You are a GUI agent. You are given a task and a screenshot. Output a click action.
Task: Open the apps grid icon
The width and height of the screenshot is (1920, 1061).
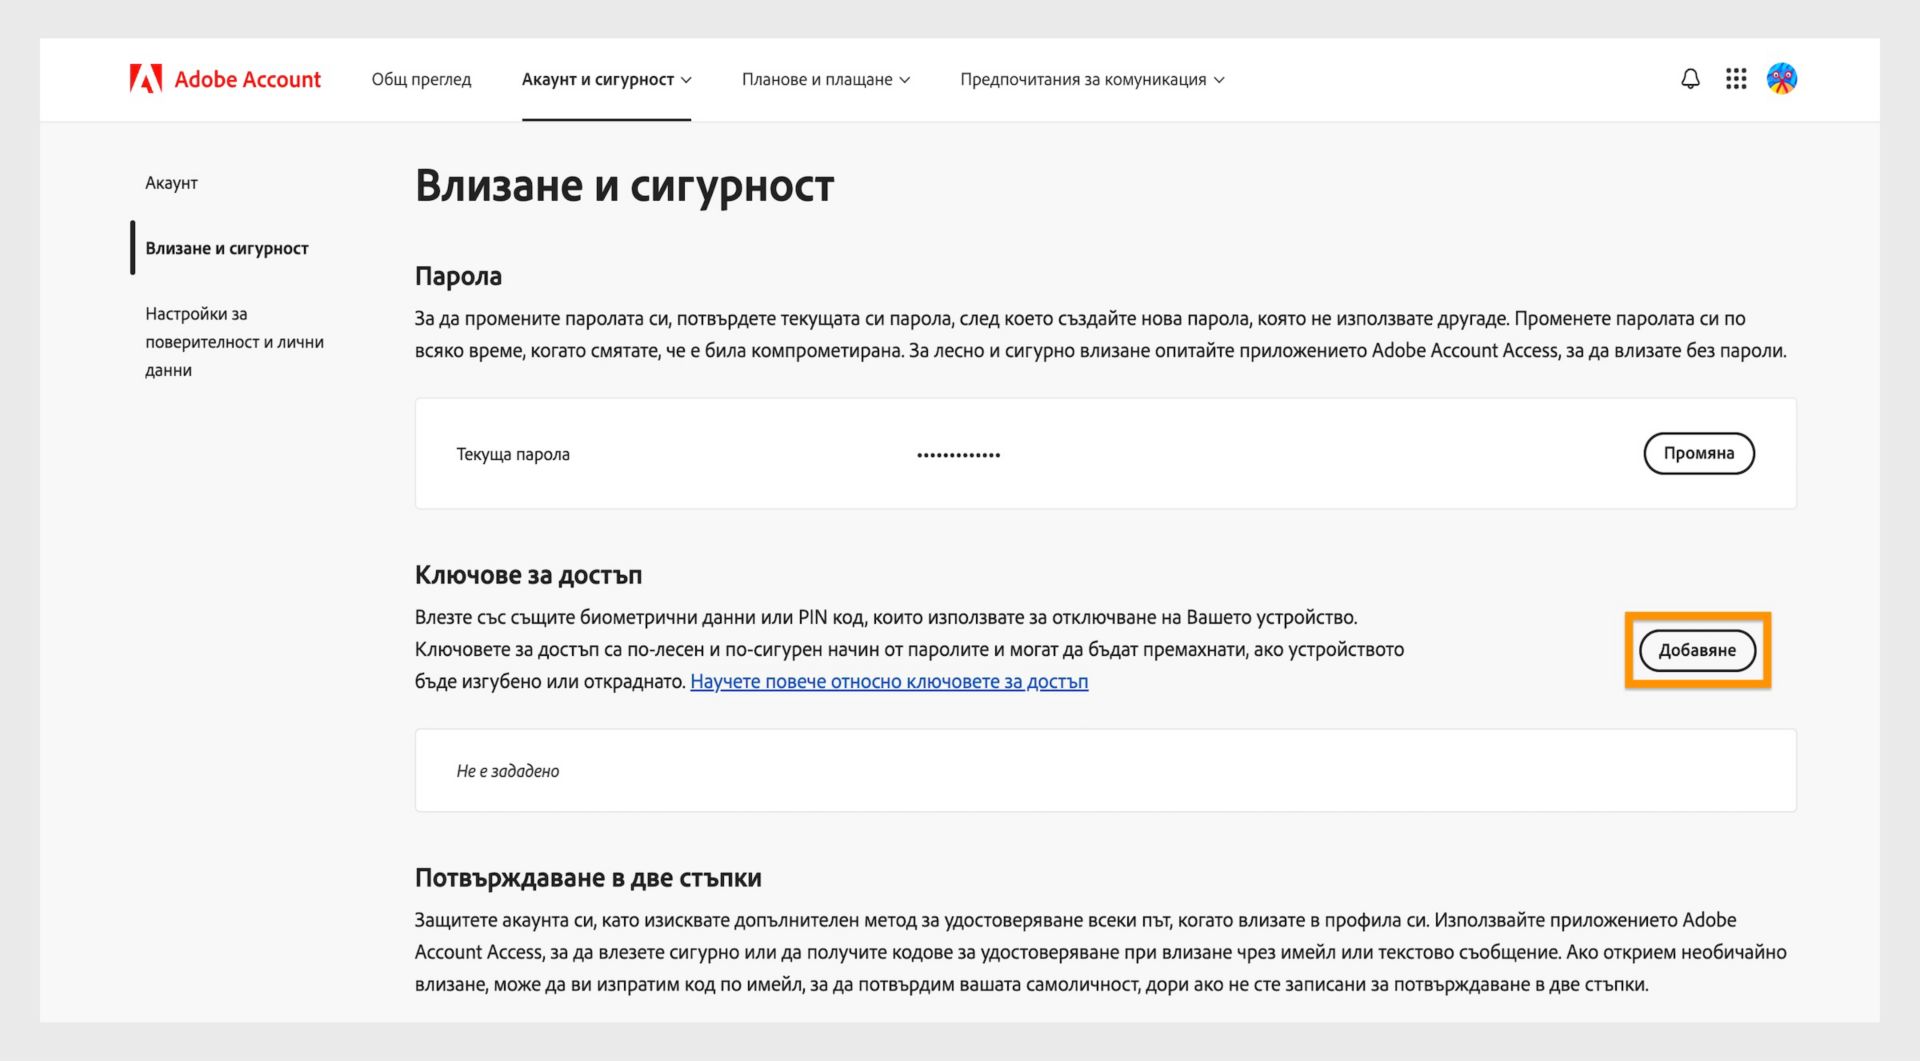(1736, 78)
